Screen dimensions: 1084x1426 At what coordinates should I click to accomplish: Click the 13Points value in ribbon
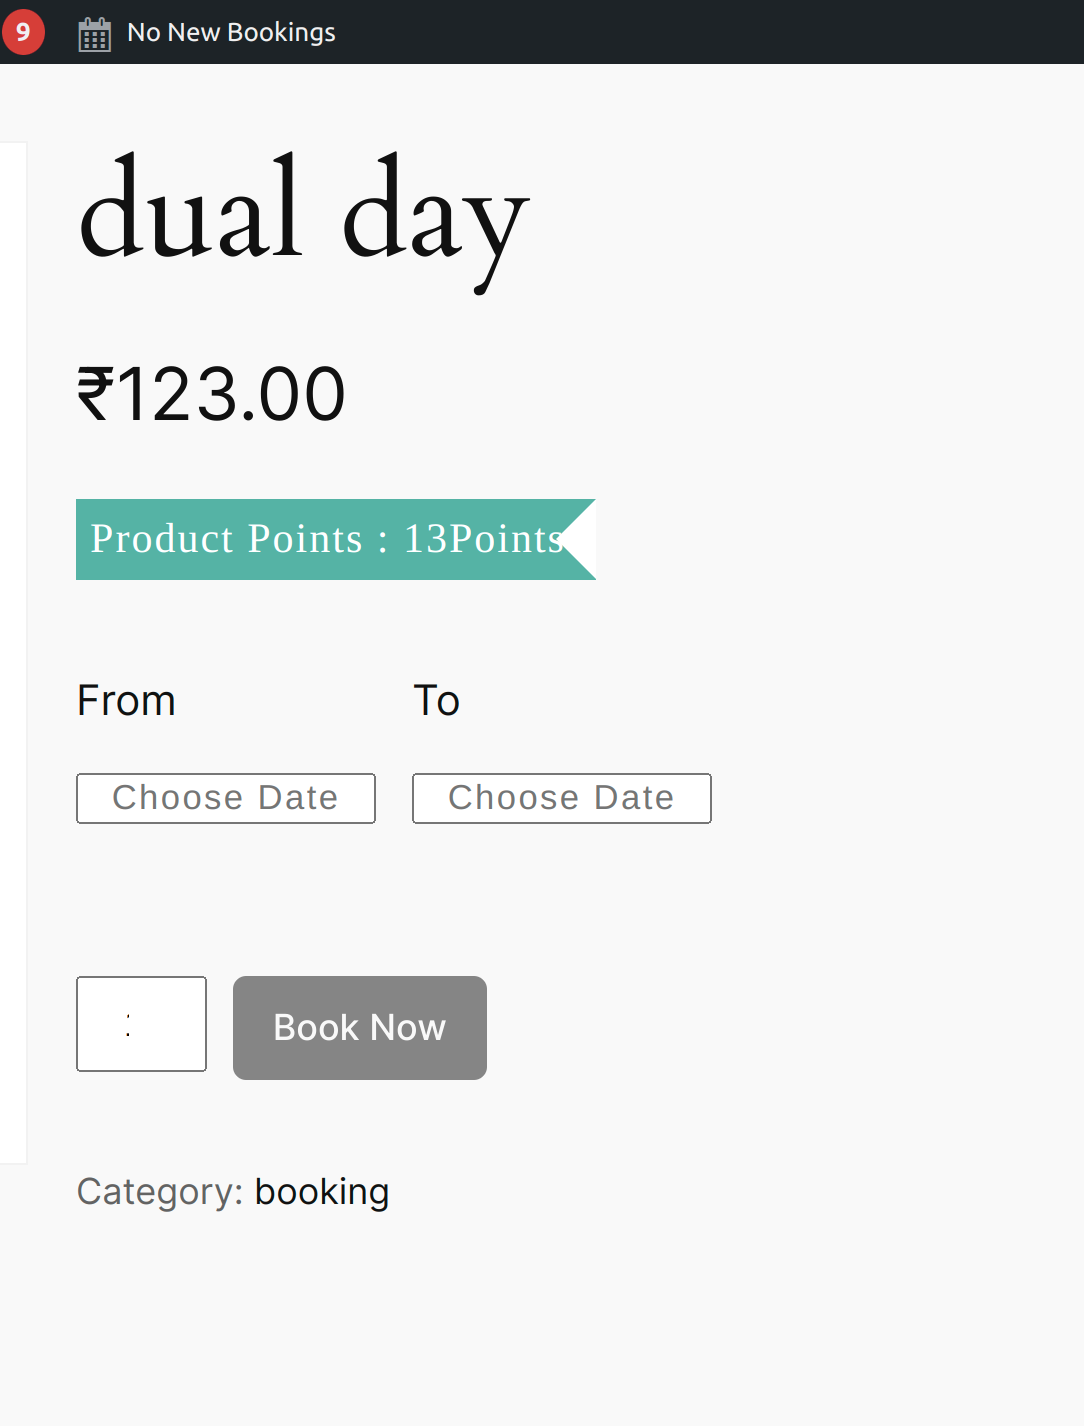[x=484, y=539]
